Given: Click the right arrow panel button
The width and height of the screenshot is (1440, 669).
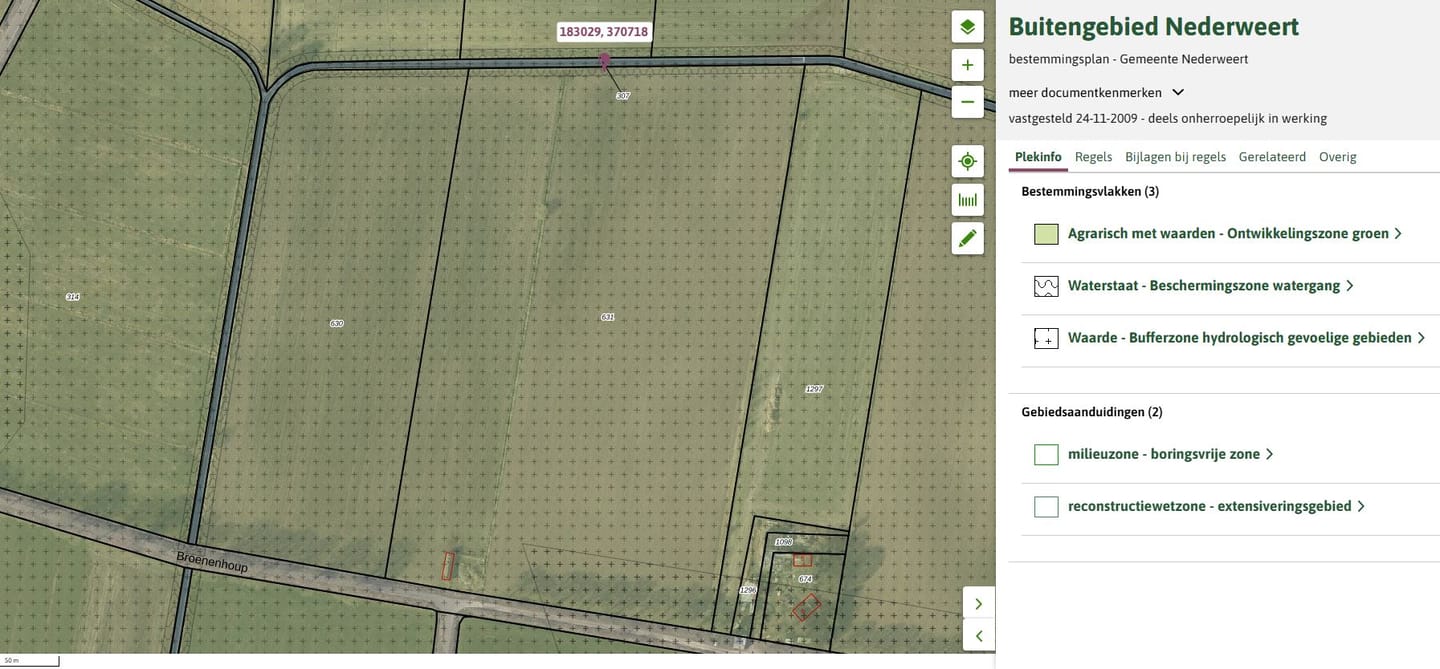Looking at the screenshot, I should tap(978, 603).
